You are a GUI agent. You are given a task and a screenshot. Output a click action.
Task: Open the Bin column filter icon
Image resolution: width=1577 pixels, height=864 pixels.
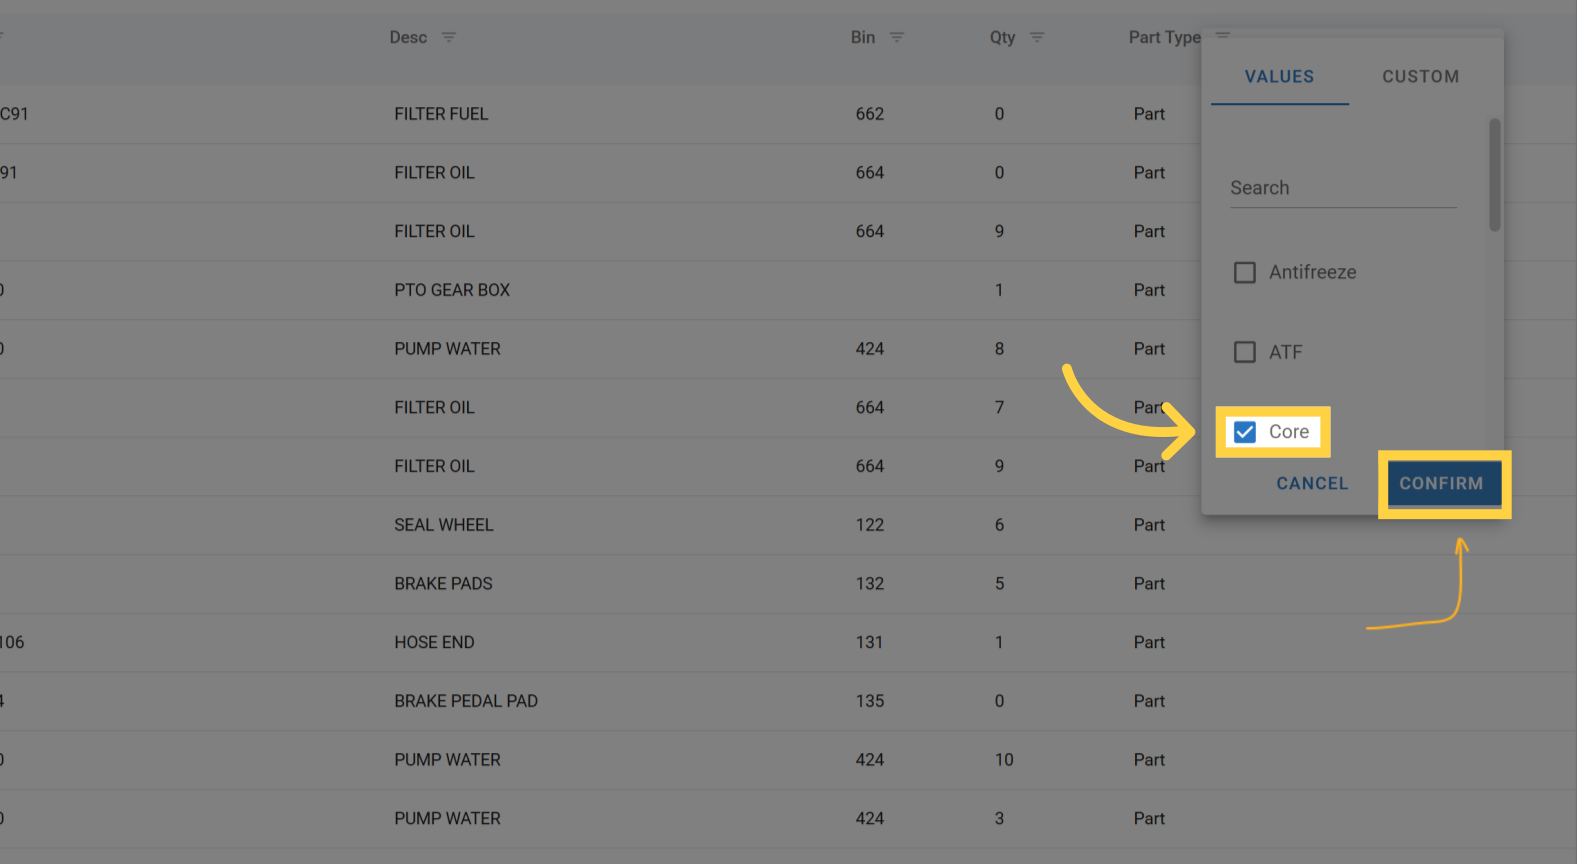(897, 37)
